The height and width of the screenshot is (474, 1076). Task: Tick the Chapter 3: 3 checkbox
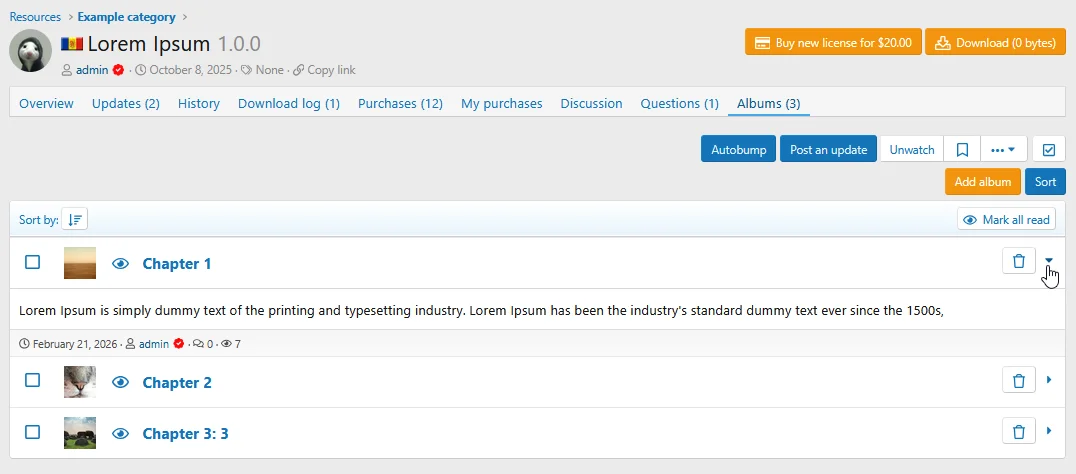coord(33,432)
